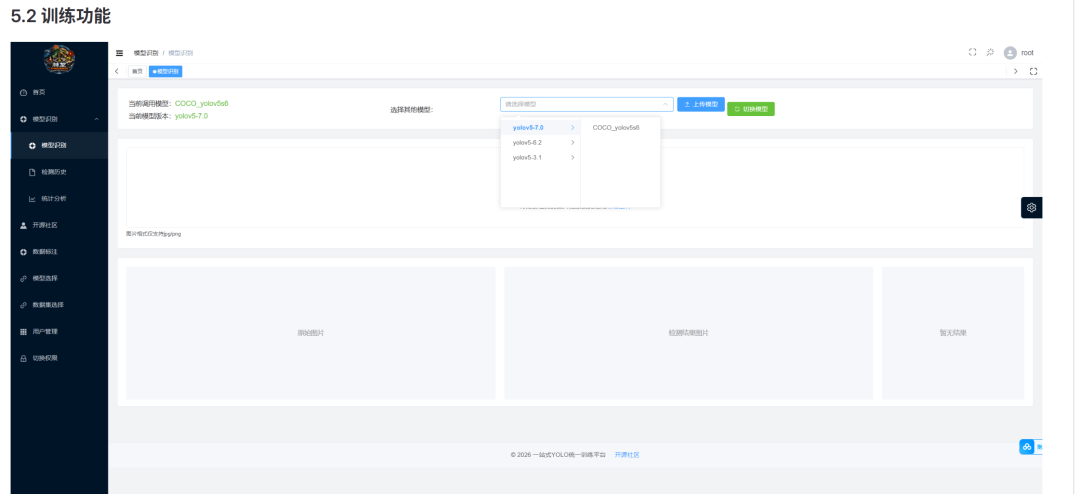Expand the yolov5-7.0 cascader option
The width and height of the screenshot is (1080, 494).
click(541, 127)
